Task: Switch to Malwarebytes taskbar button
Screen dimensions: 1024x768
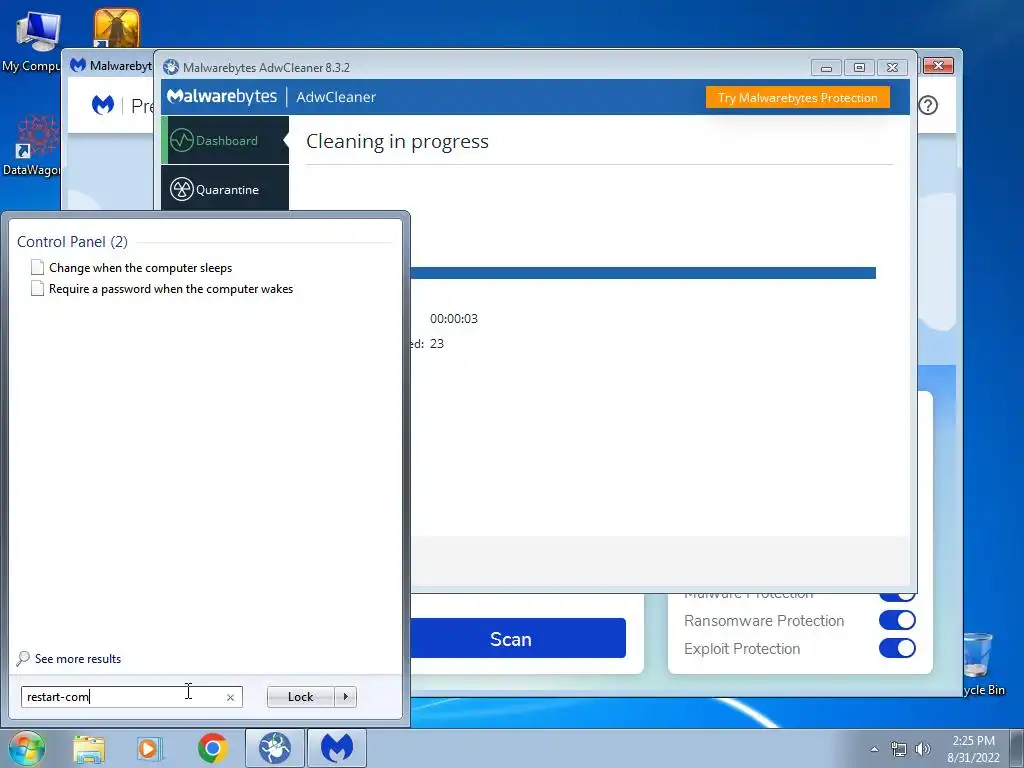Action: (337, 748)
